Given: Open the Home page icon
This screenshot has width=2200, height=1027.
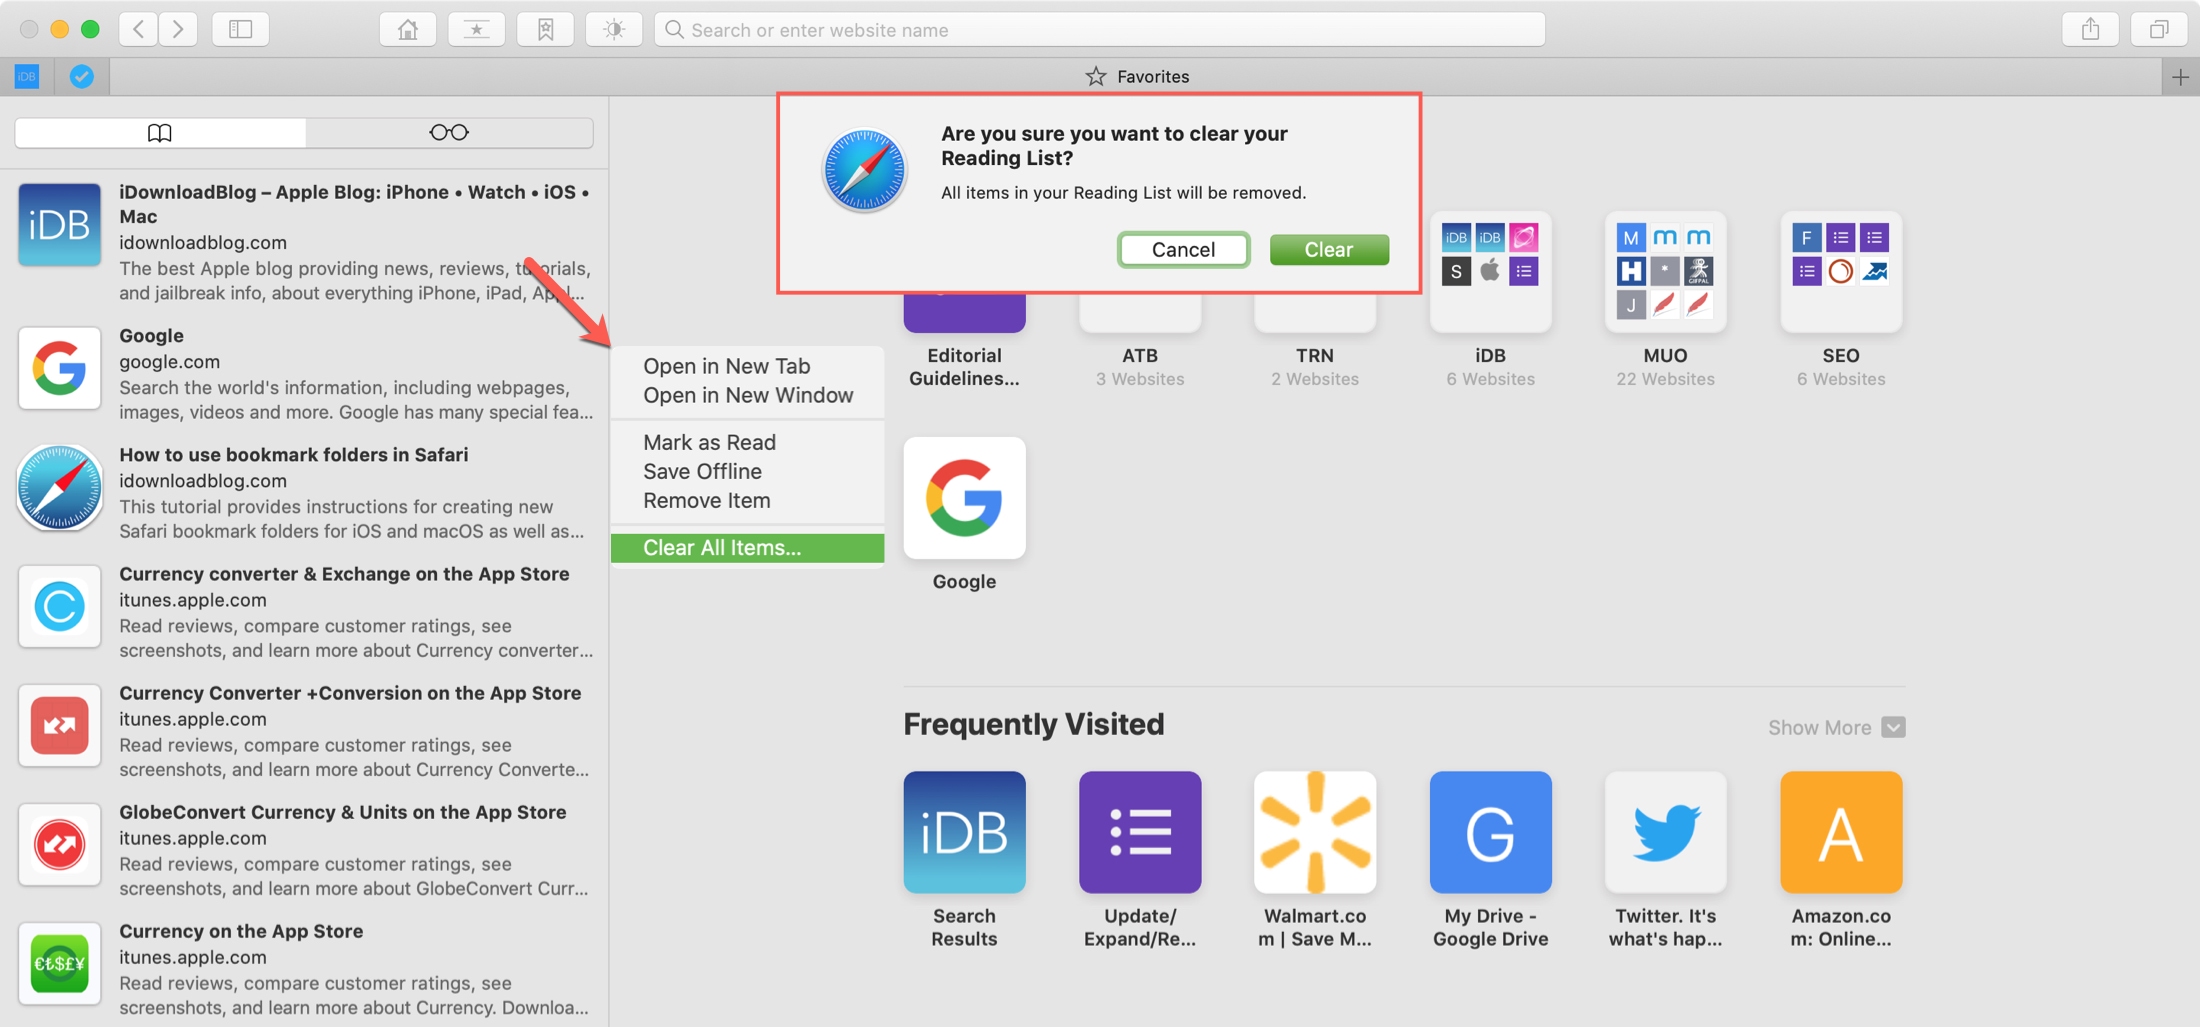Looking at the screenshot, I should tap(408, 29).
